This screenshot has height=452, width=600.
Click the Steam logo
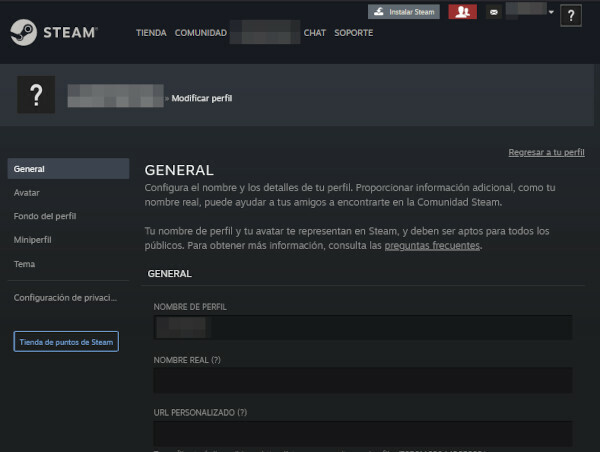54,33
